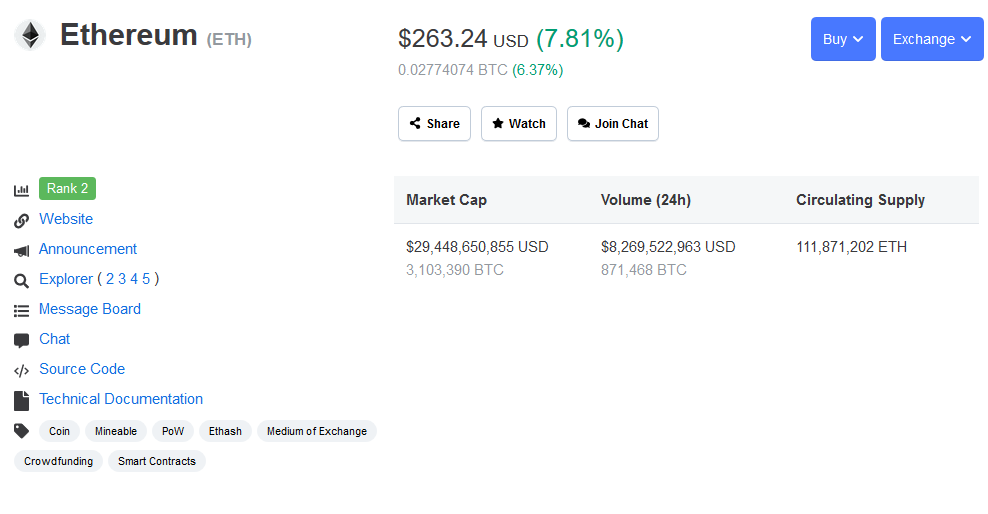Open the fifth Explorer link
Image resolution: width=988 pixels, height=514 pixels.
point(146,279)
